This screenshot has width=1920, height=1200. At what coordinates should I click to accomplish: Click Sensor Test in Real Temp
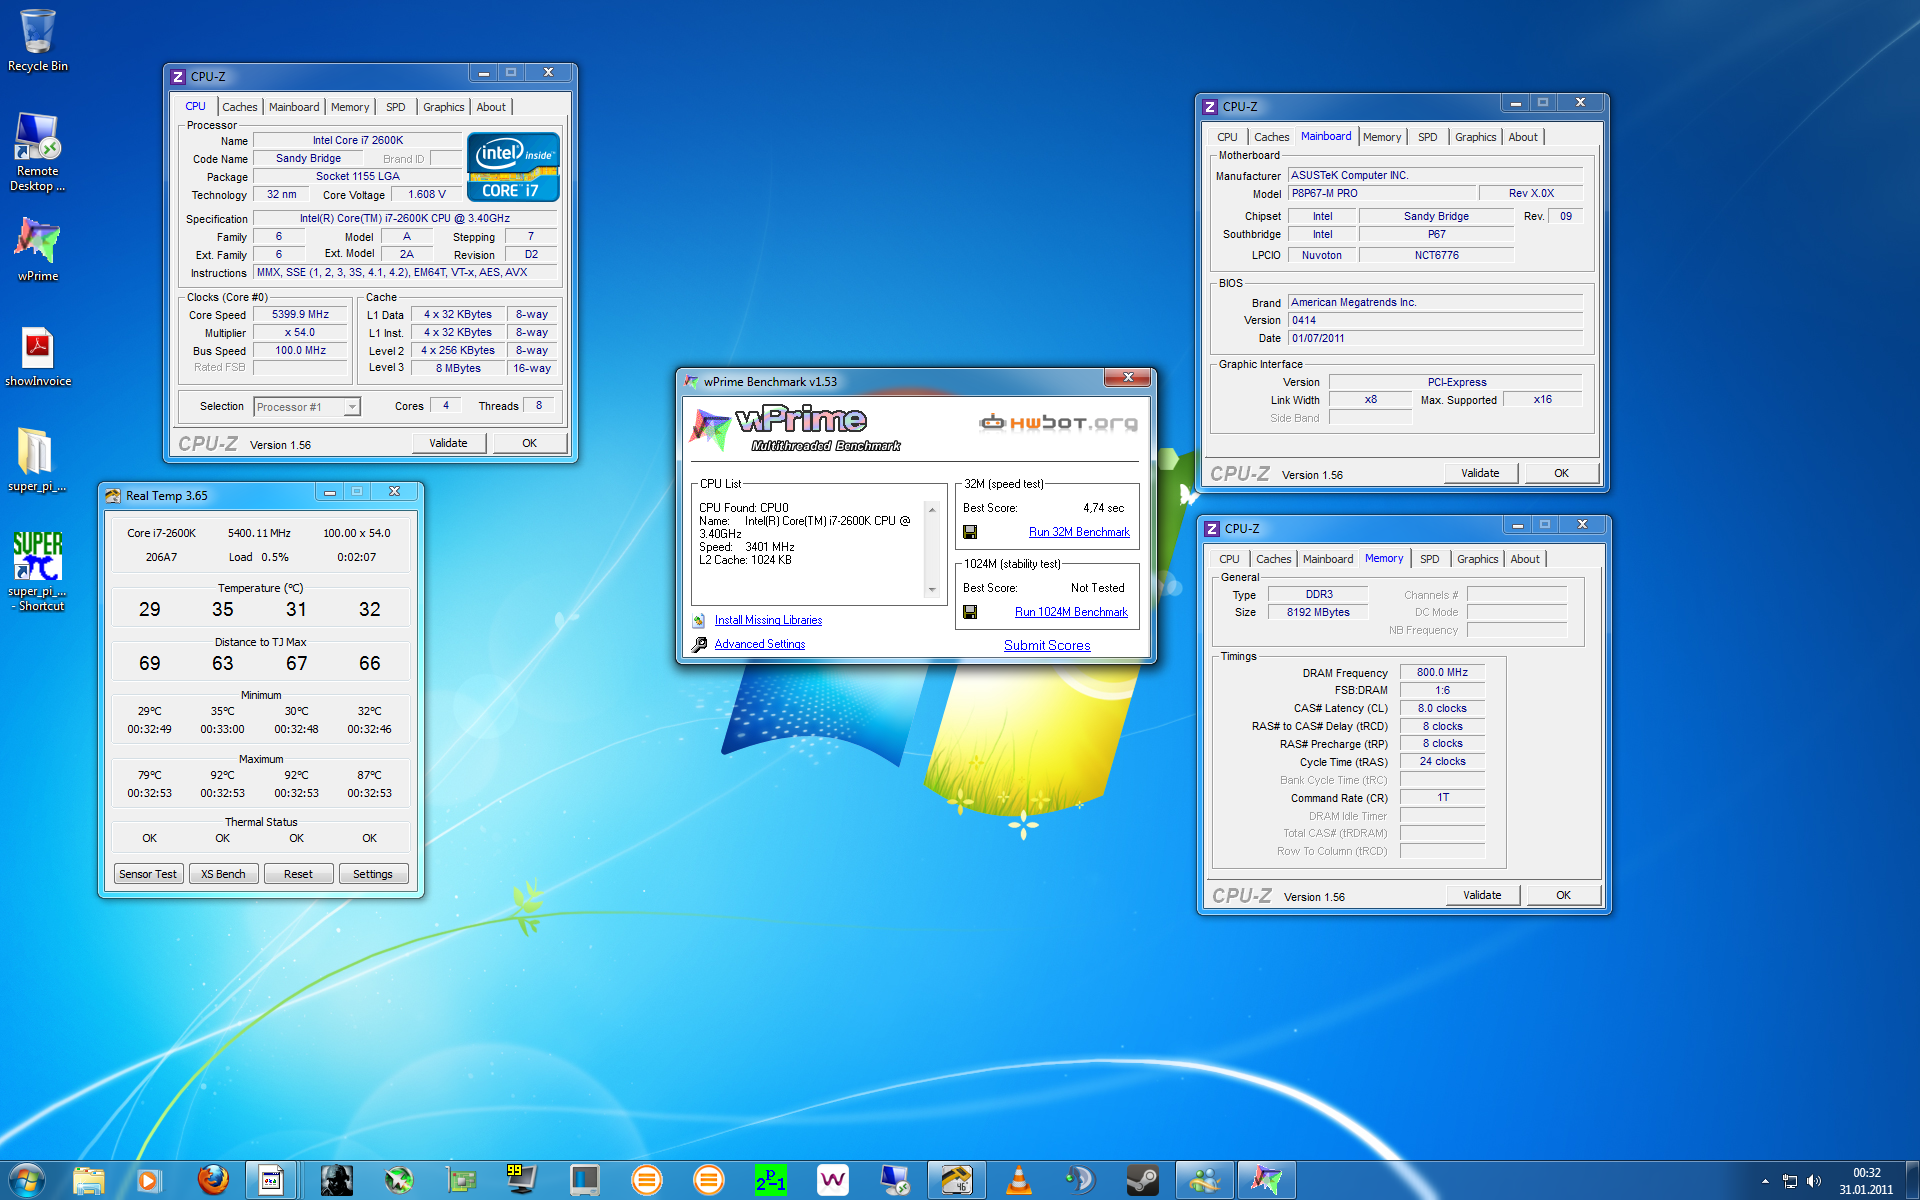148,874
